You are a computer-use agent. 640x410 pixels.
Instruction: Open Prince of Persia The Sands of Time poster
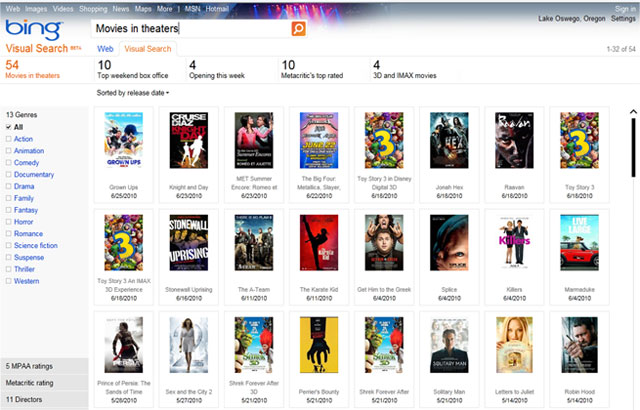click(x=124, y=345)
